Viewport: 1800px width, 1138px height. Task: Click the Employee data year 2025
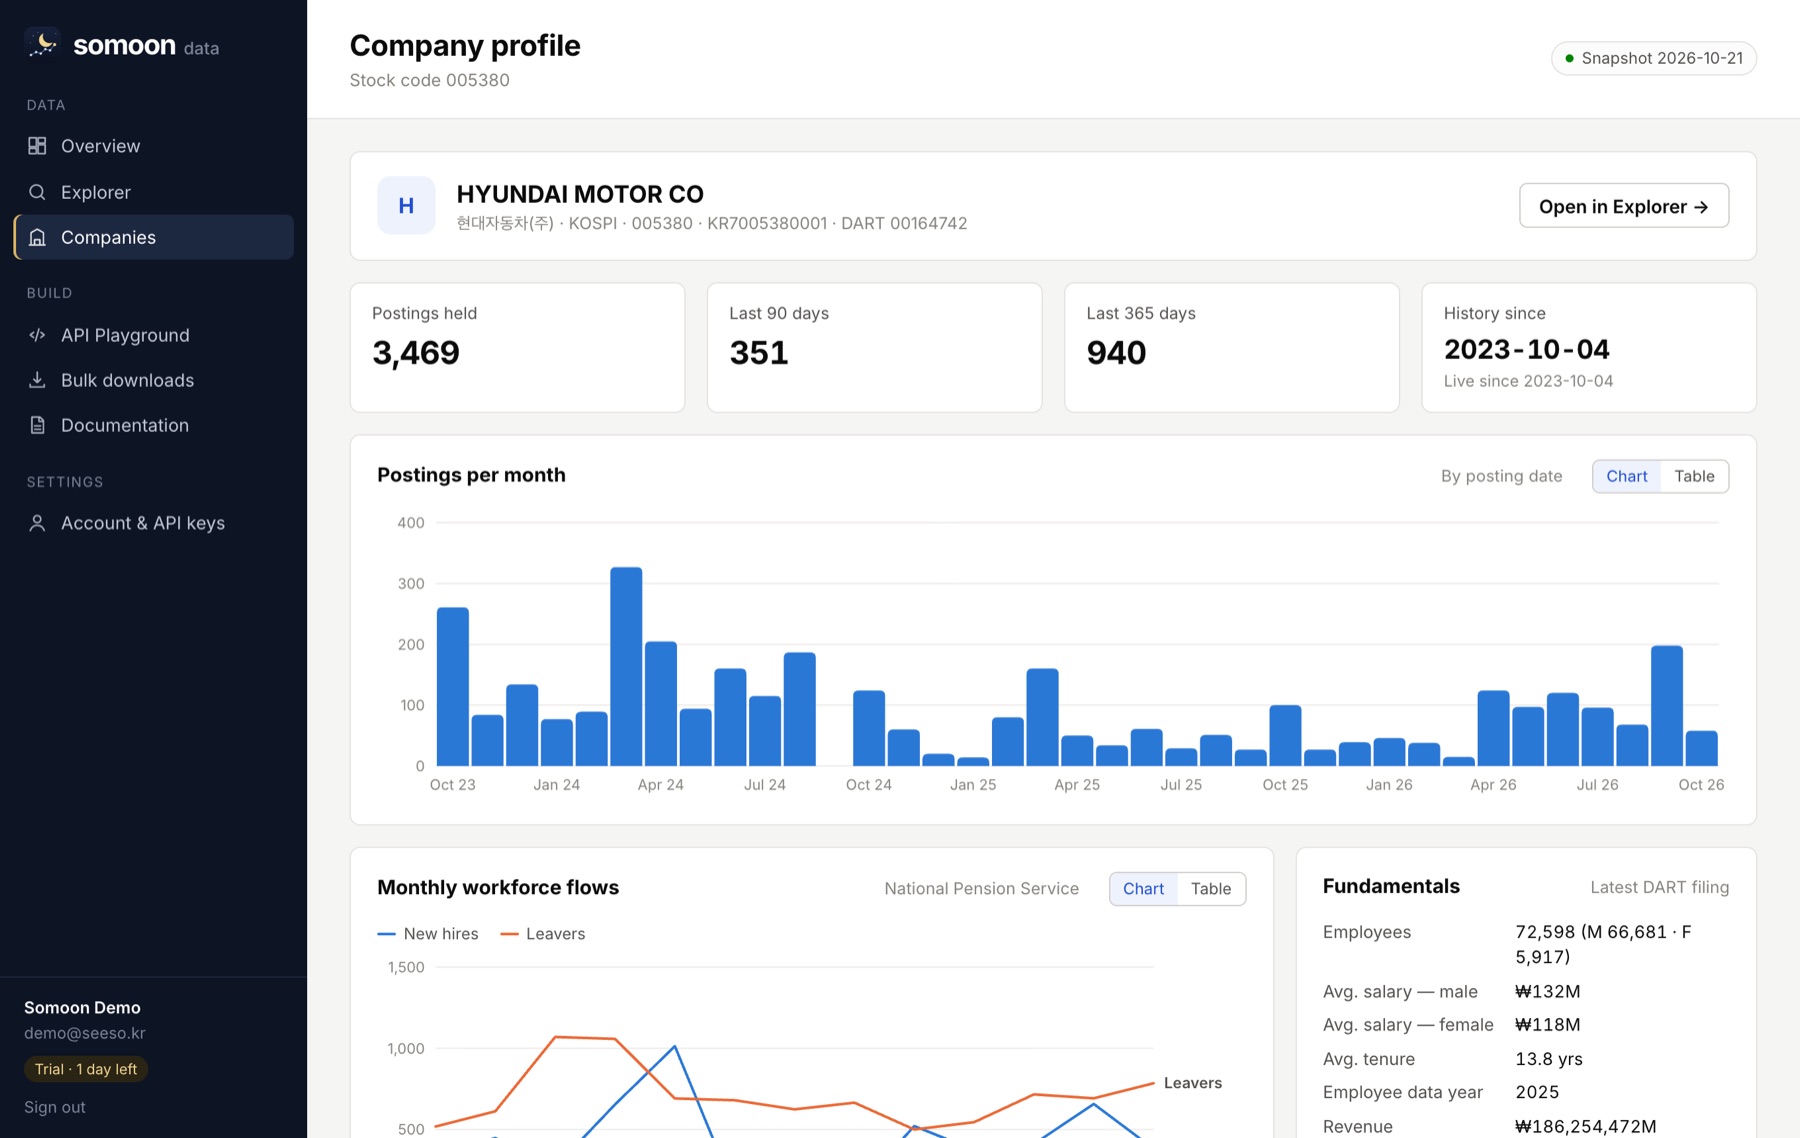point(1537,1092)
